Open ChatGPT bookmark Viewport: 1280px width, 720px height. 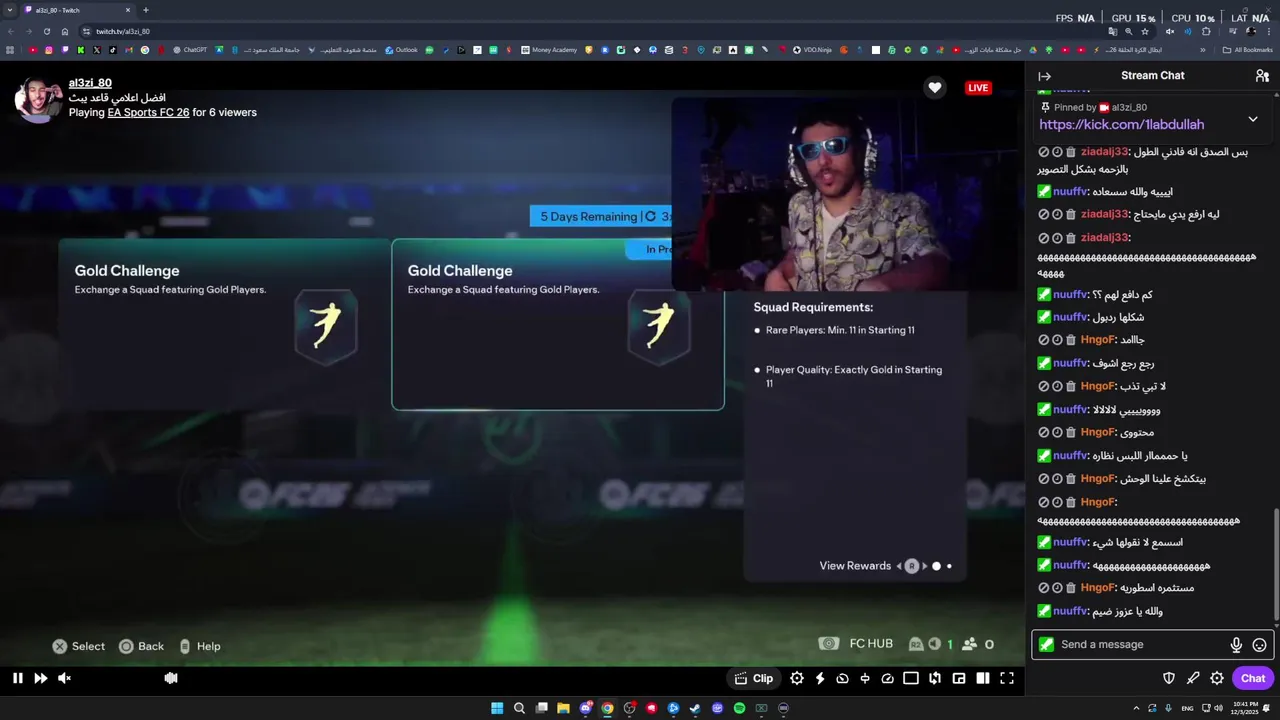point(190,50)
